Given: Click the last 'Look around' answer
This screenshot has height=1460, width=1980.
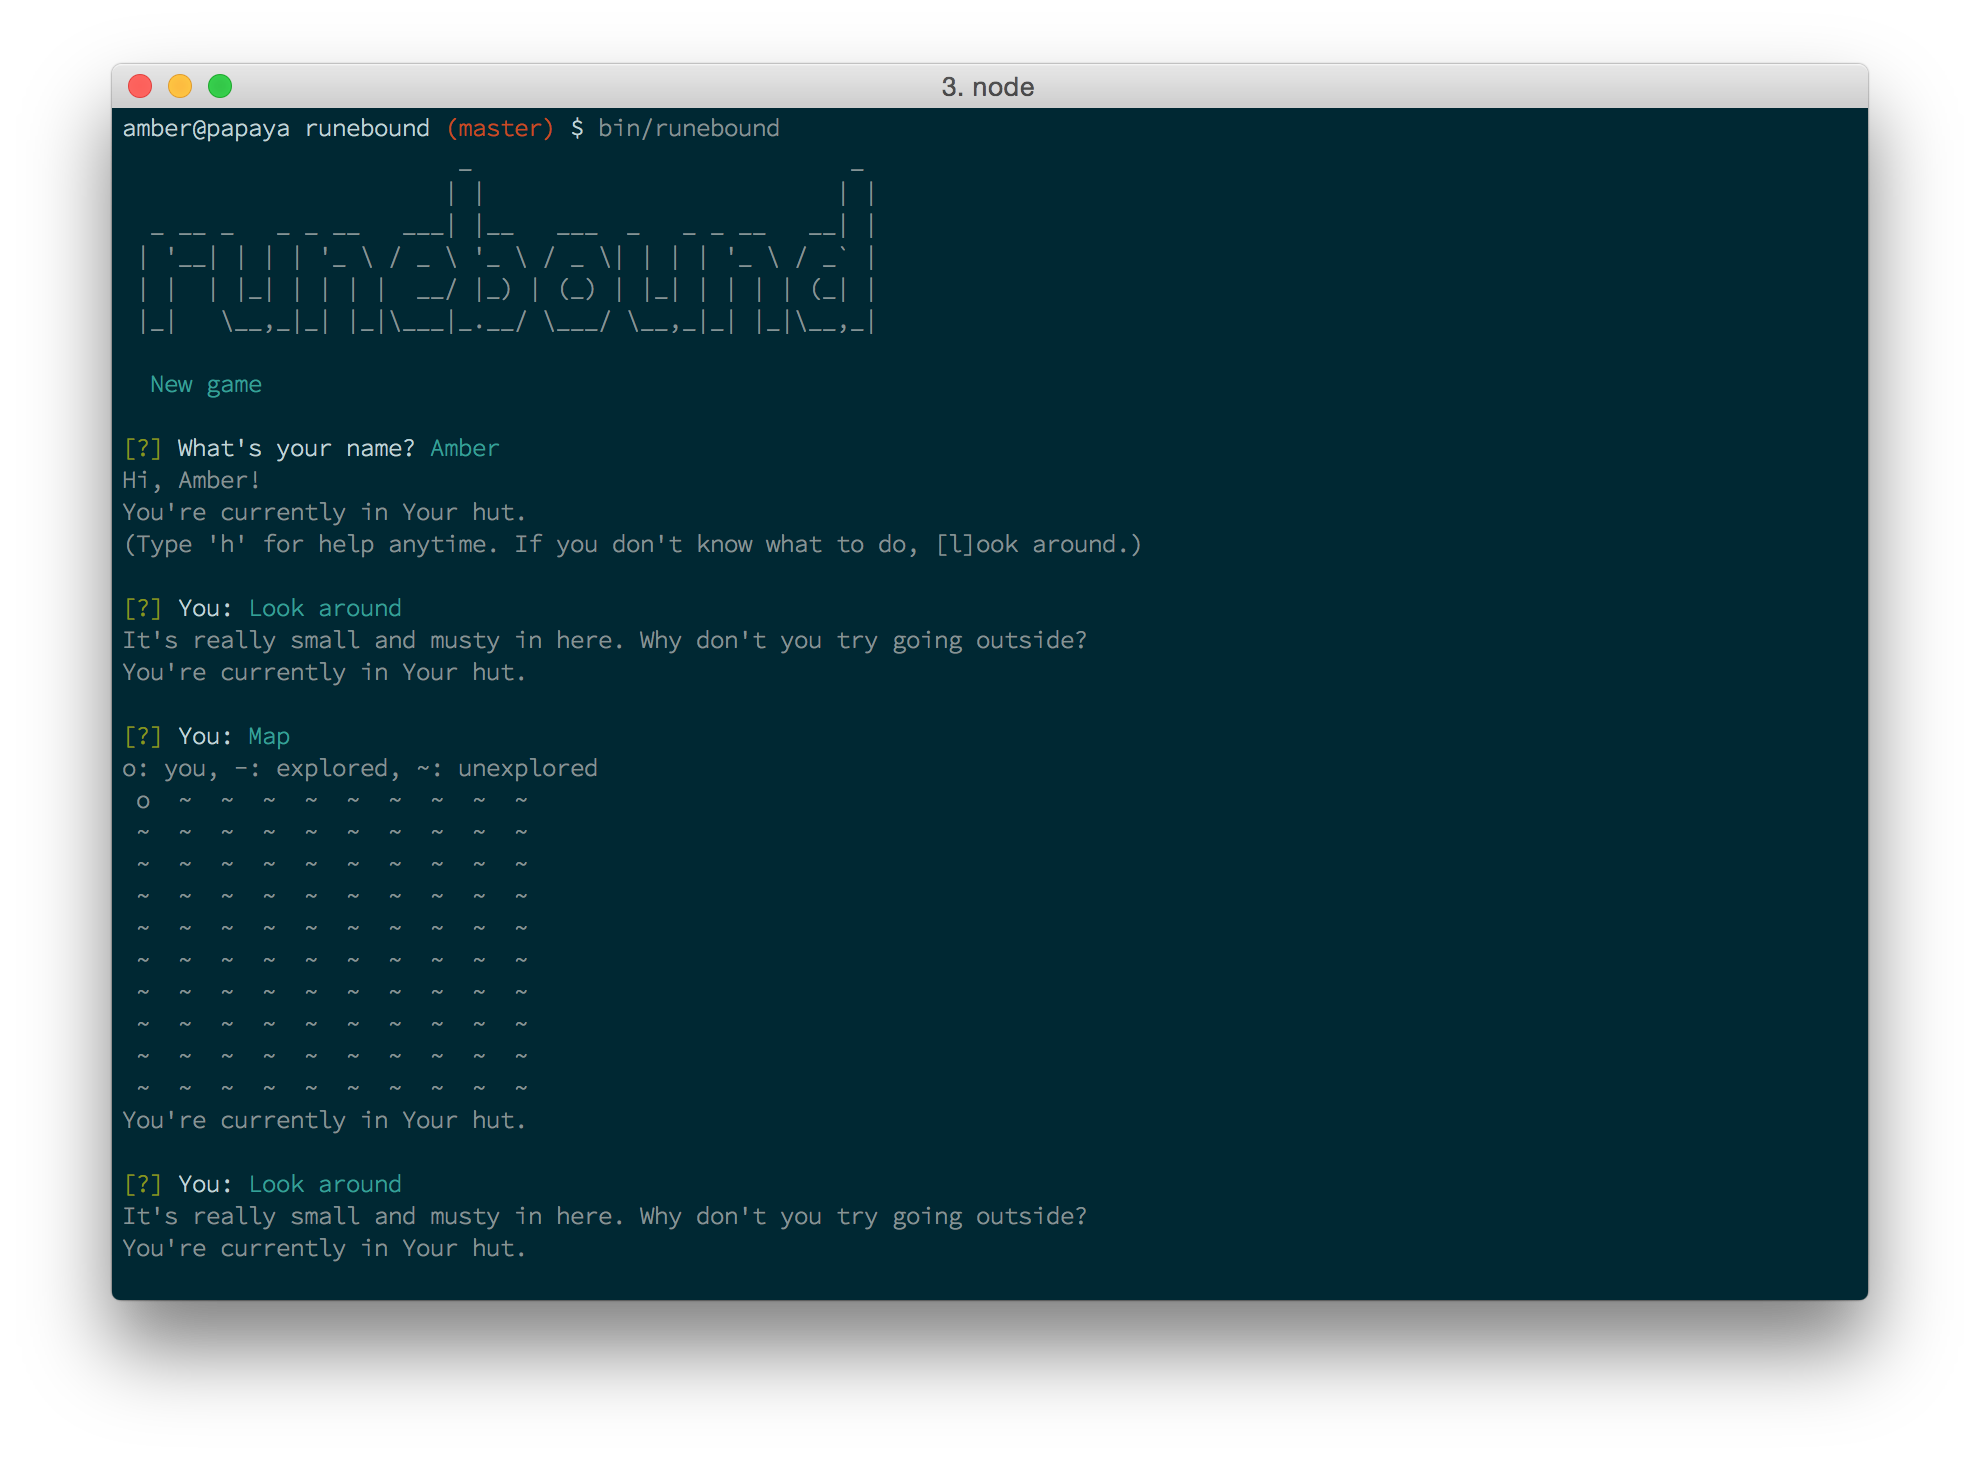Looking at the screenshot, I should pyautogui.click(x=325, y=1185).
